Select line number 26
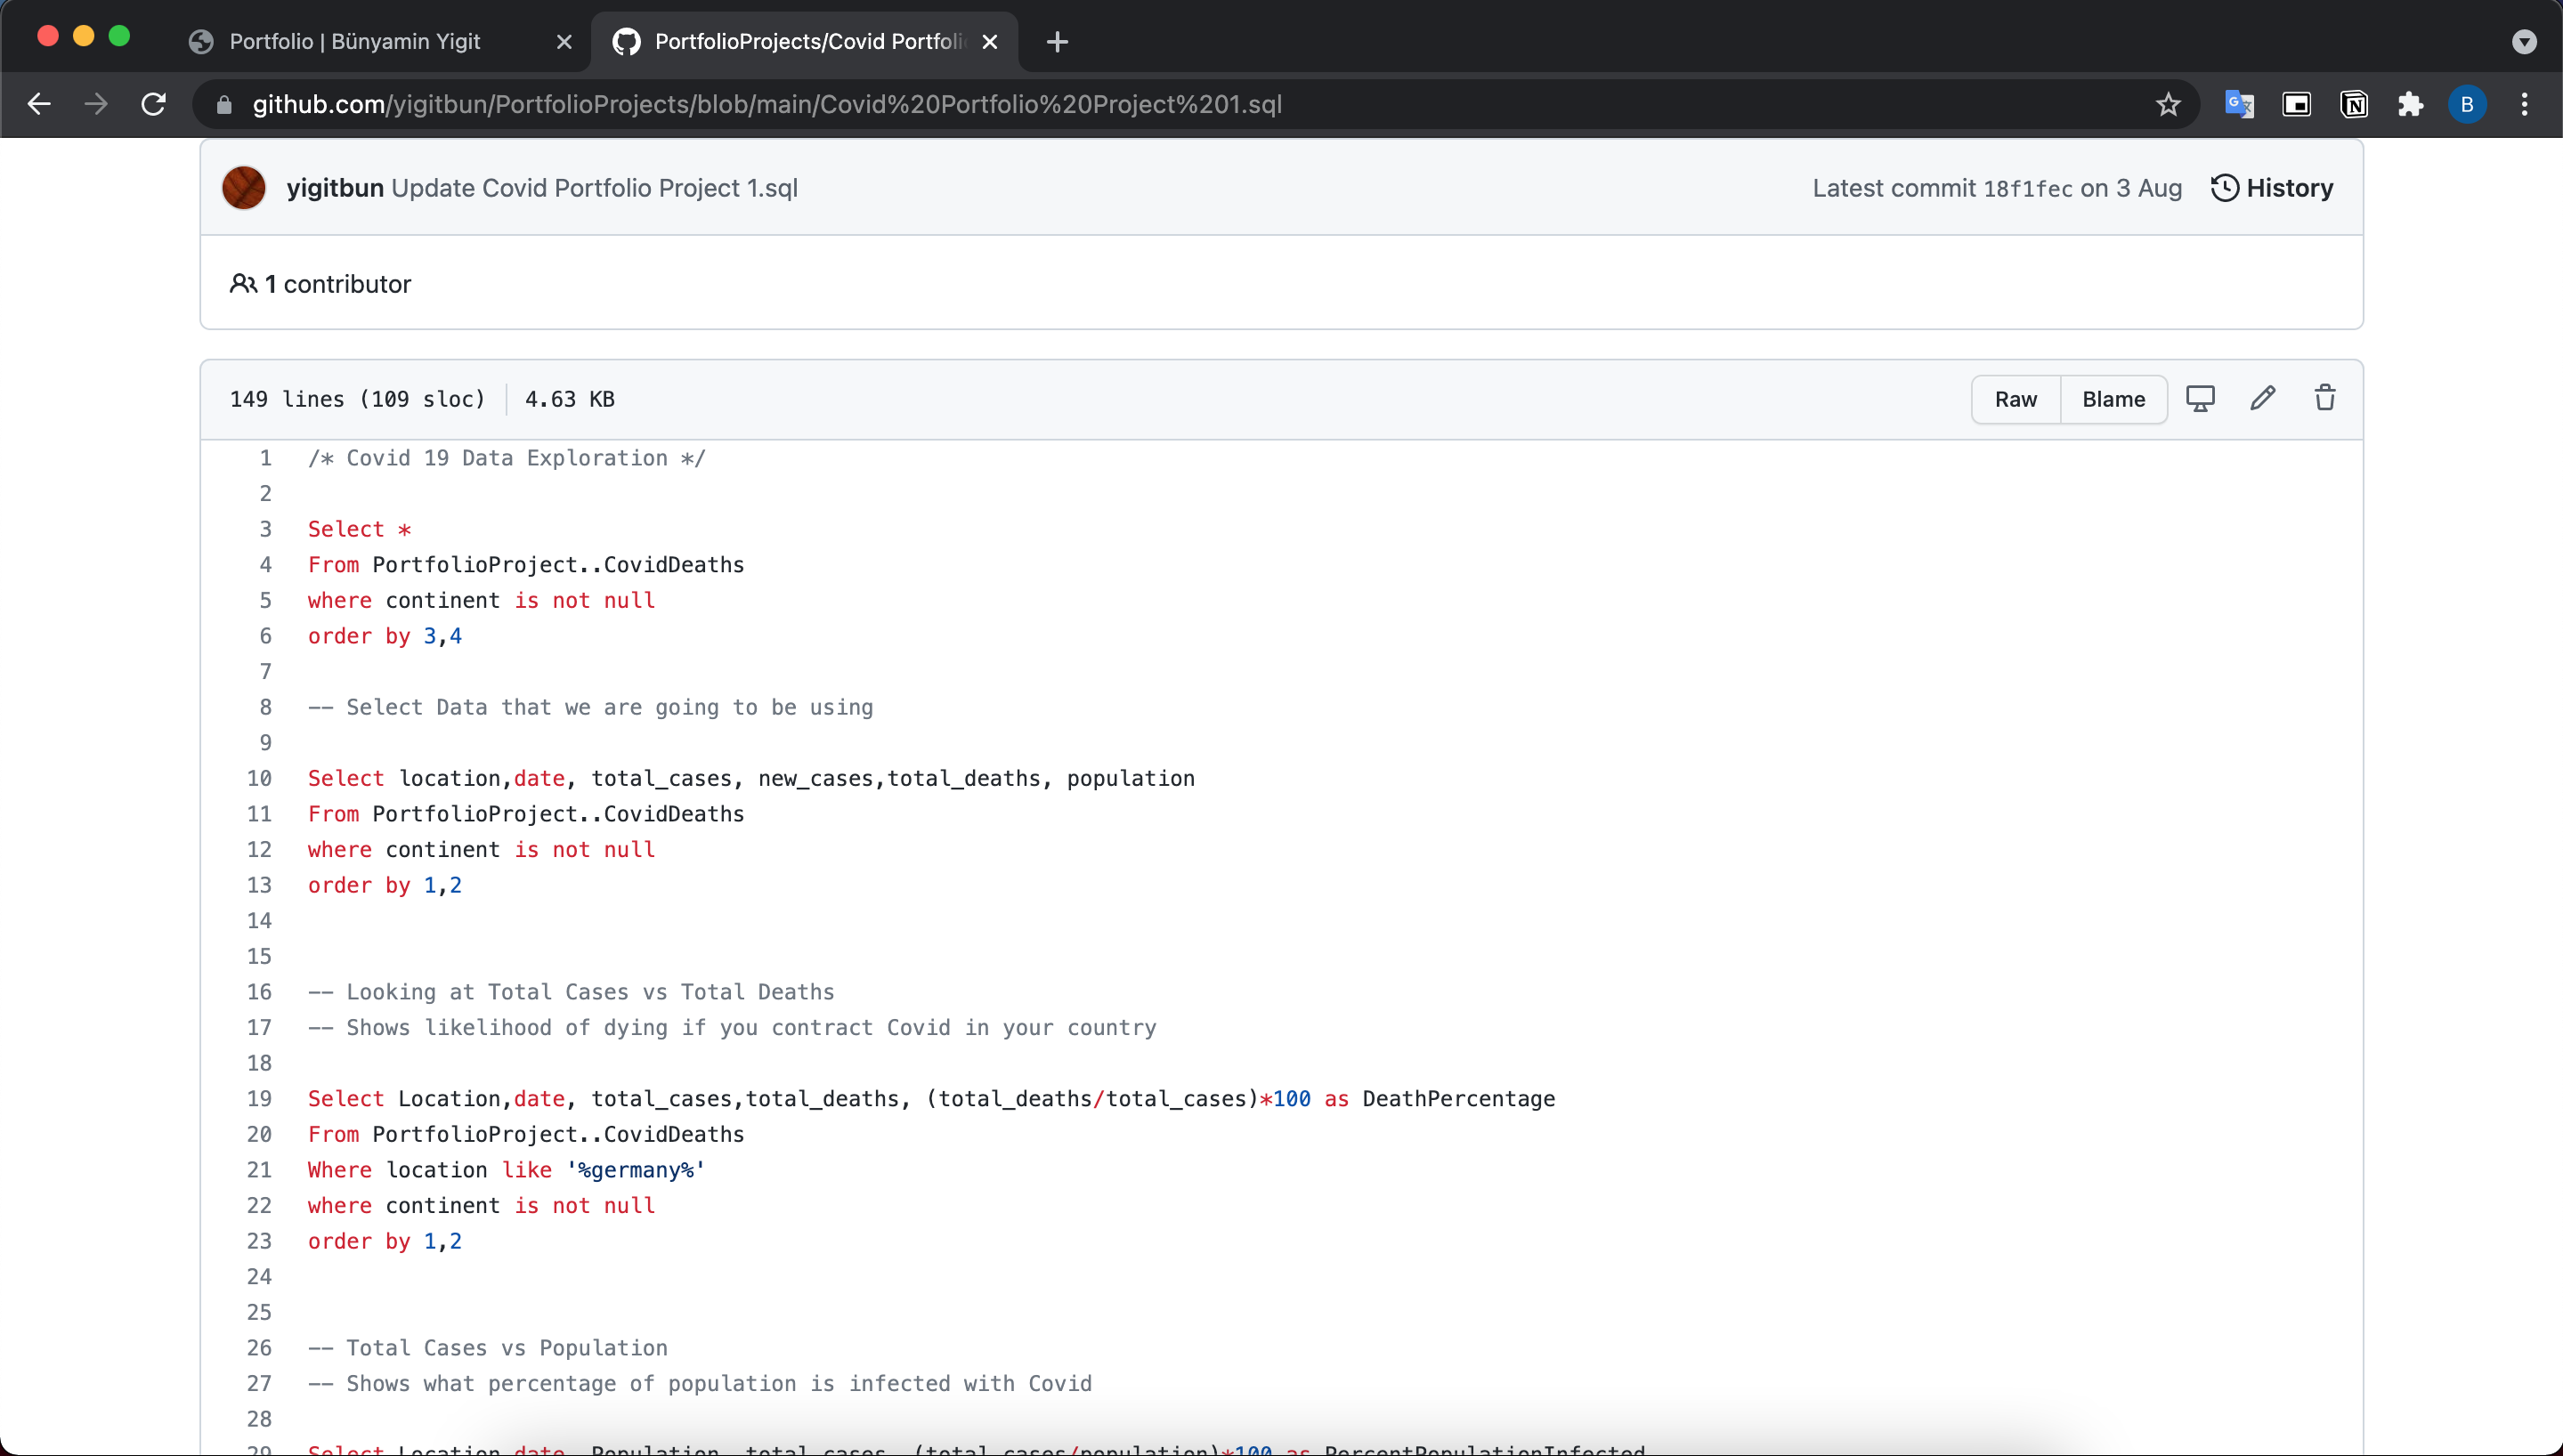 (259, 1348)
